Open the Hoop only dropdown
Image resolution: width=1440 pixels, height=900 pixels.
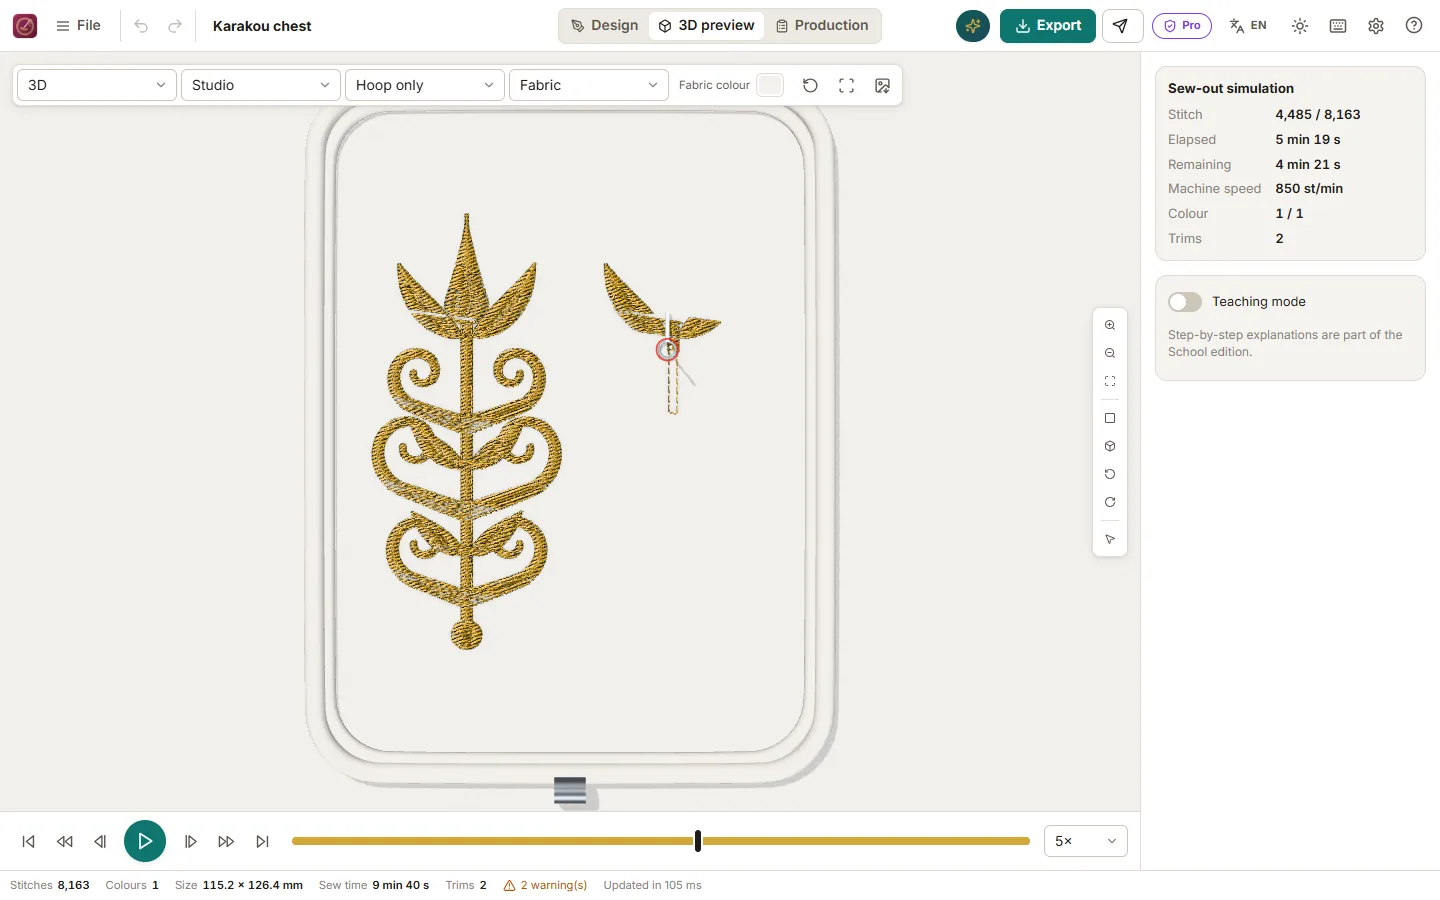point(425,85)
